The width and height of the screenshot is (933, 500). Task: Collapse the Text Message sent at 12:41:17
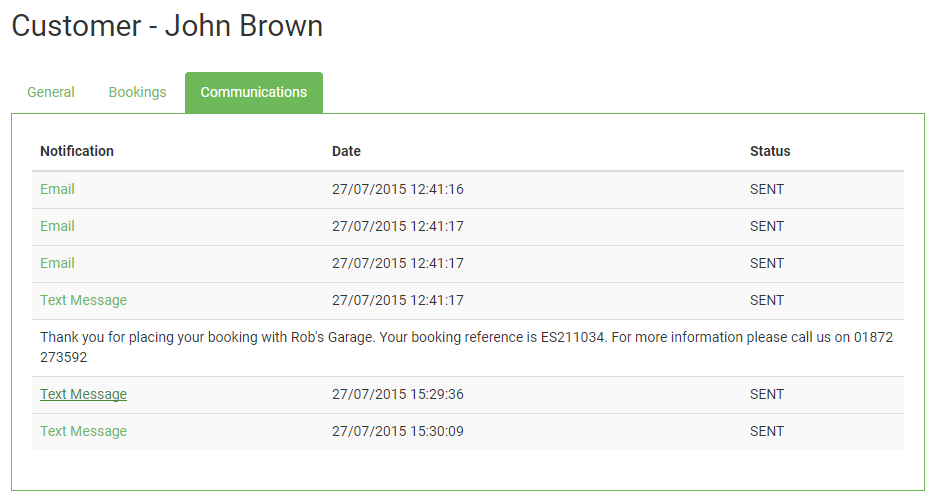pyautogui.click(x=83, y=300)
